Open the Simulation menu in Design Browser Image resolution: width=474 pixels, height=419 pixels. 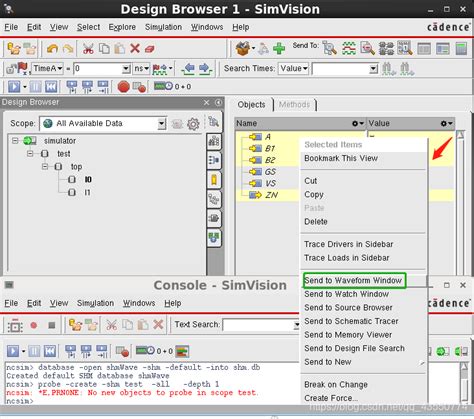pyautogui.click(x=163, y=27)
